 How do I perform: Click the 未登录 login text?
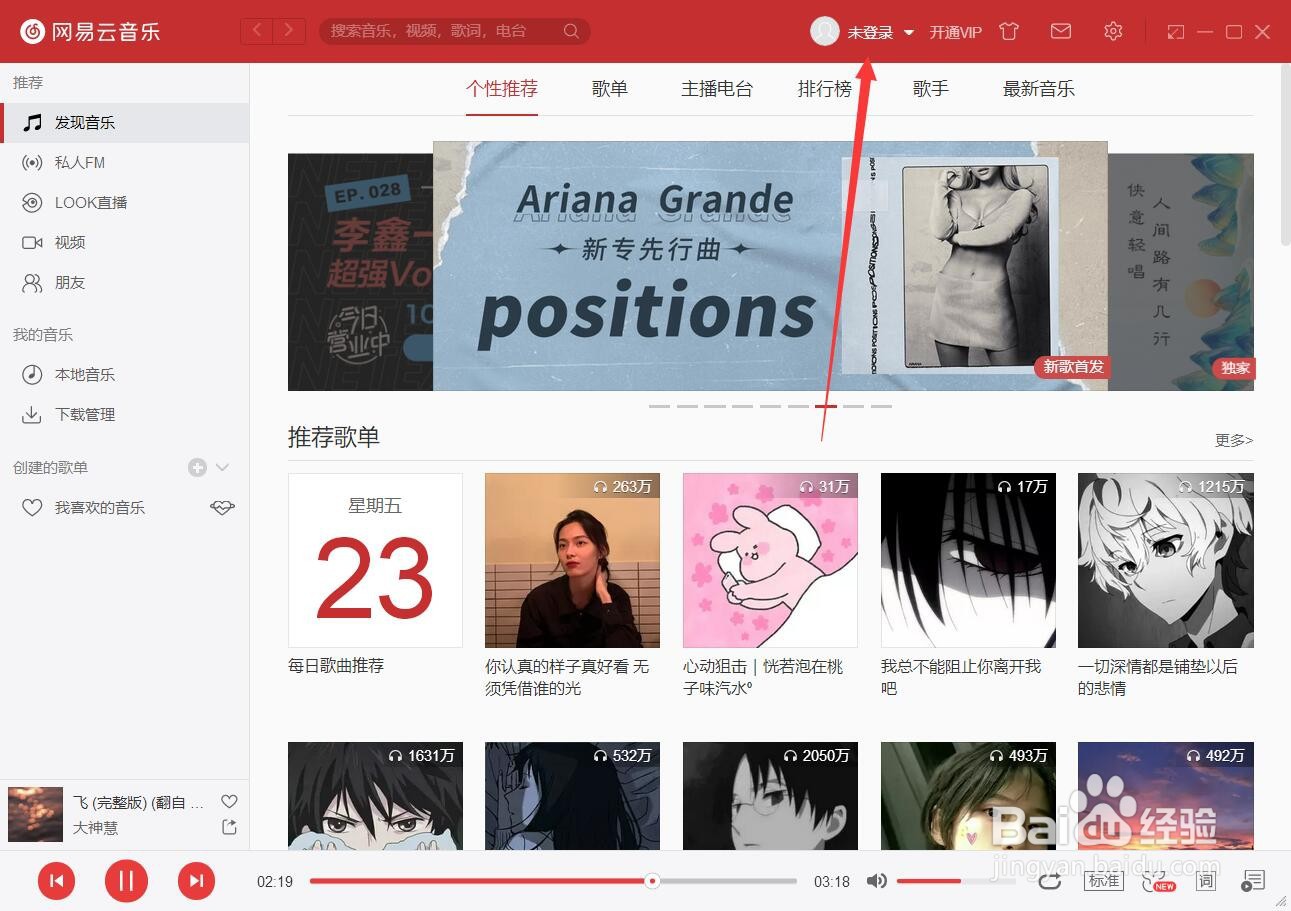click(x=870, y=32)
